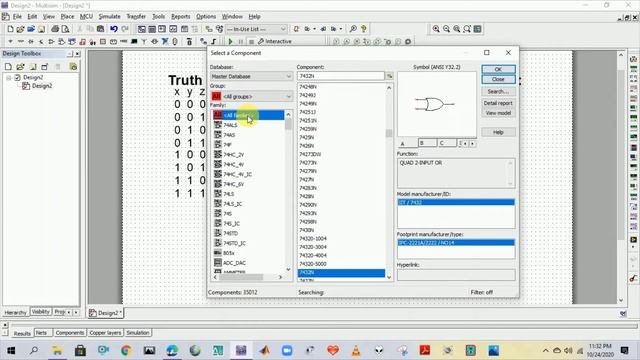Click the Detail report button
This screenshot has width=640, height=360.
pos(498,103)
